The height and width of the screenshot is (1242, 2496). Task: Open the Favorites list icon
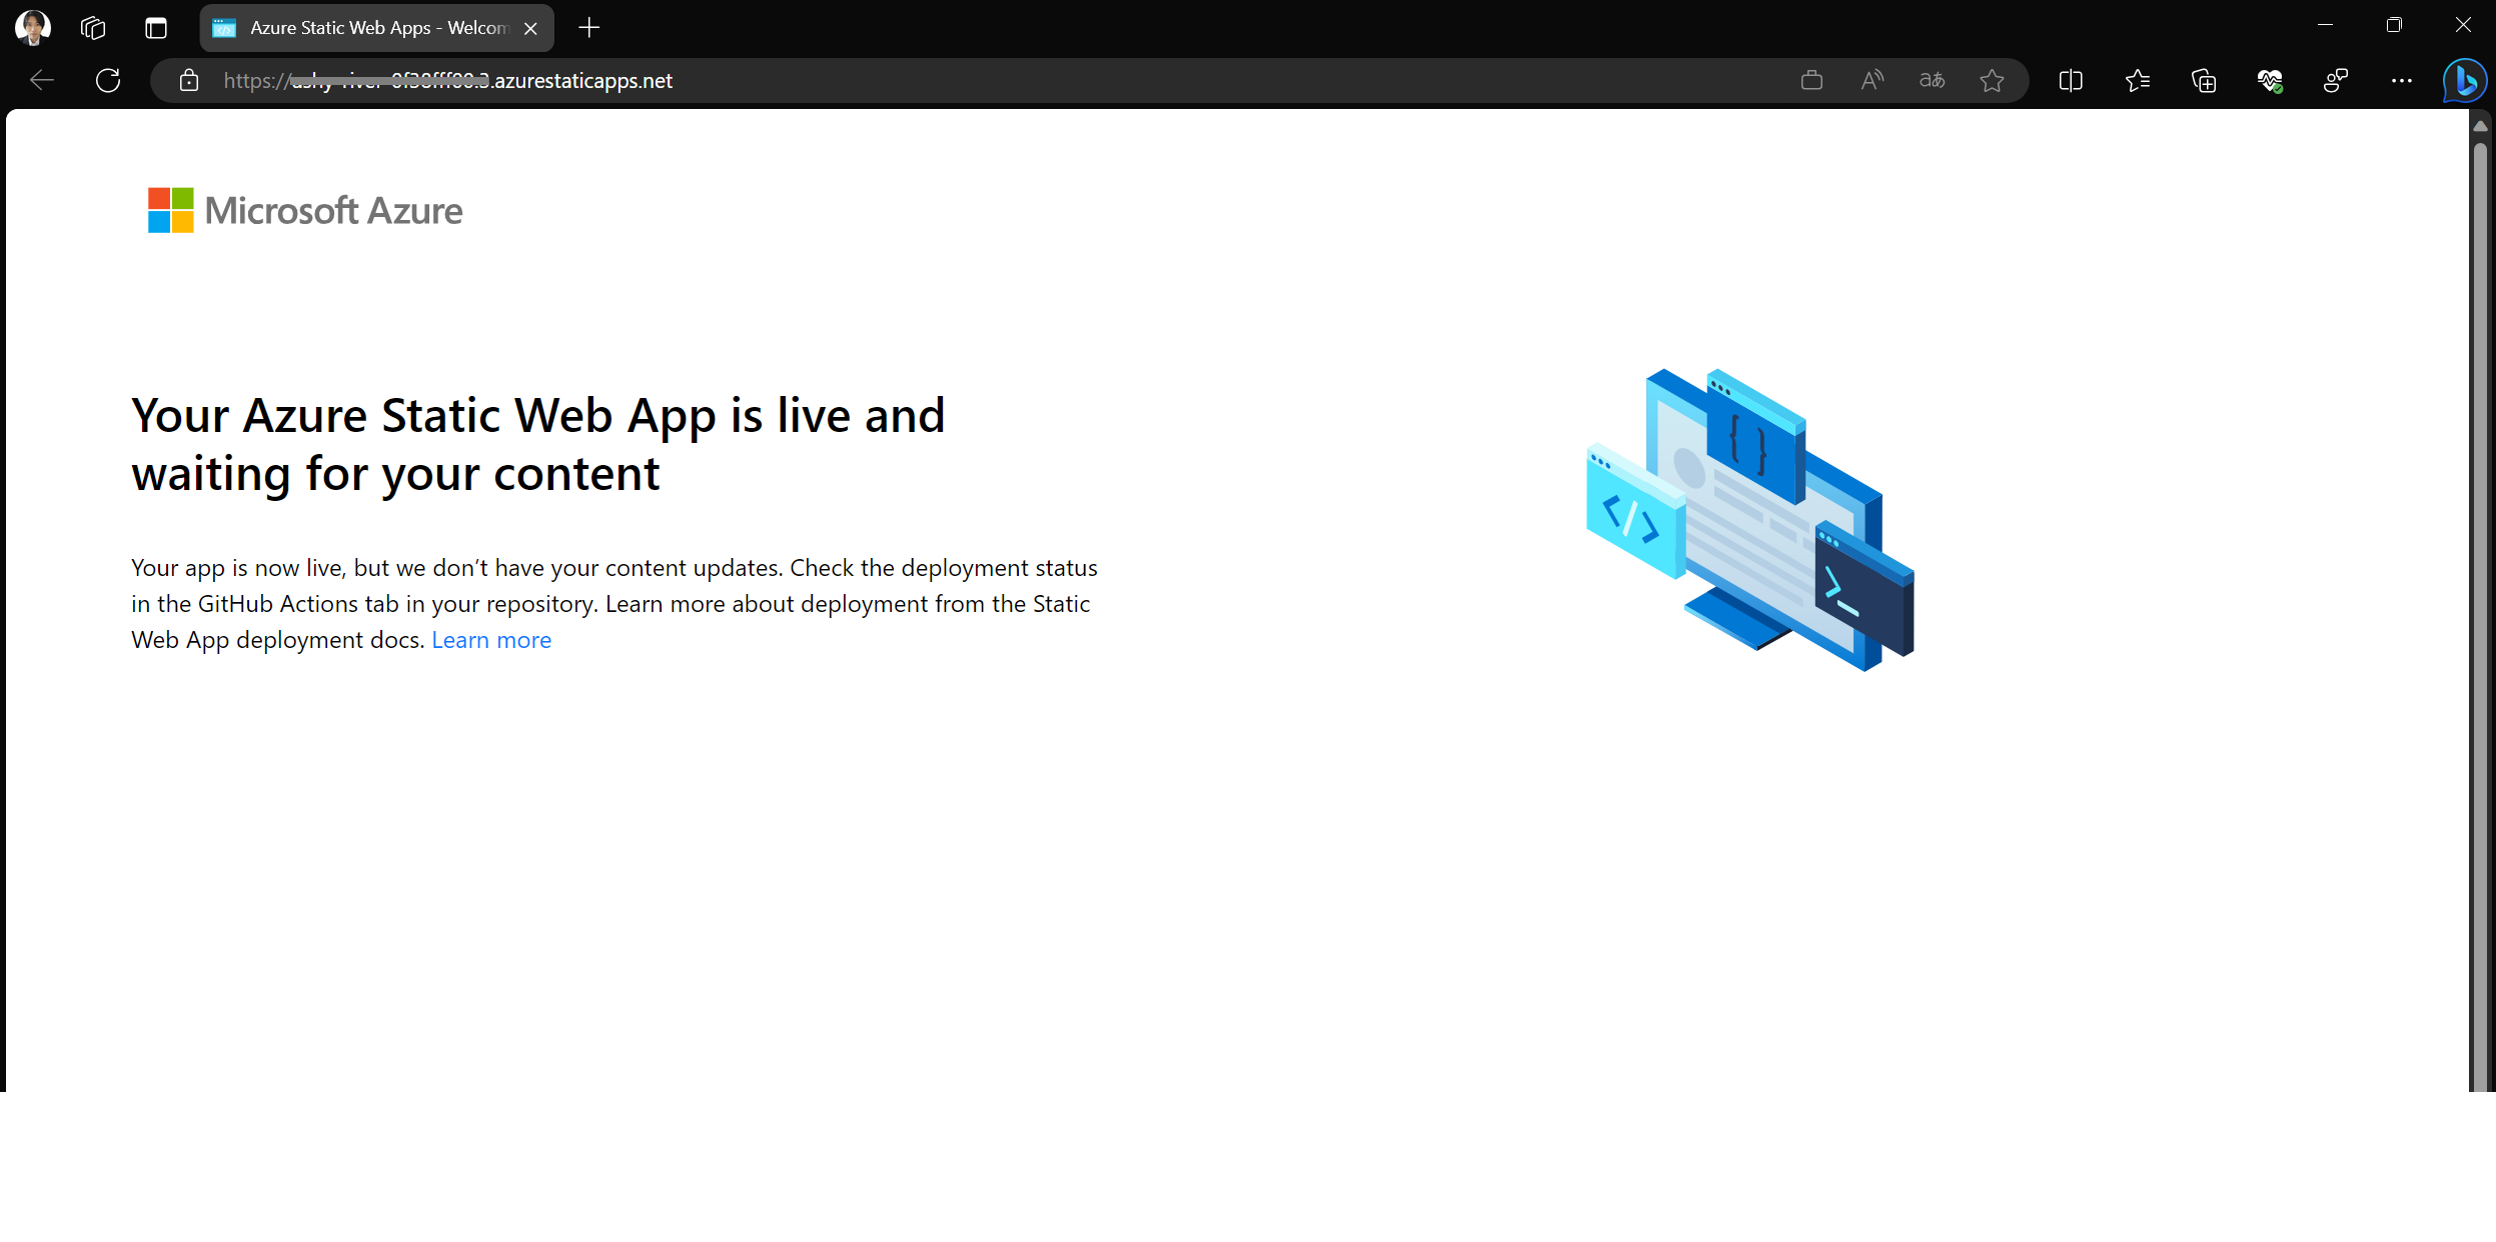pyautogui.click(x=2138, y=80)
